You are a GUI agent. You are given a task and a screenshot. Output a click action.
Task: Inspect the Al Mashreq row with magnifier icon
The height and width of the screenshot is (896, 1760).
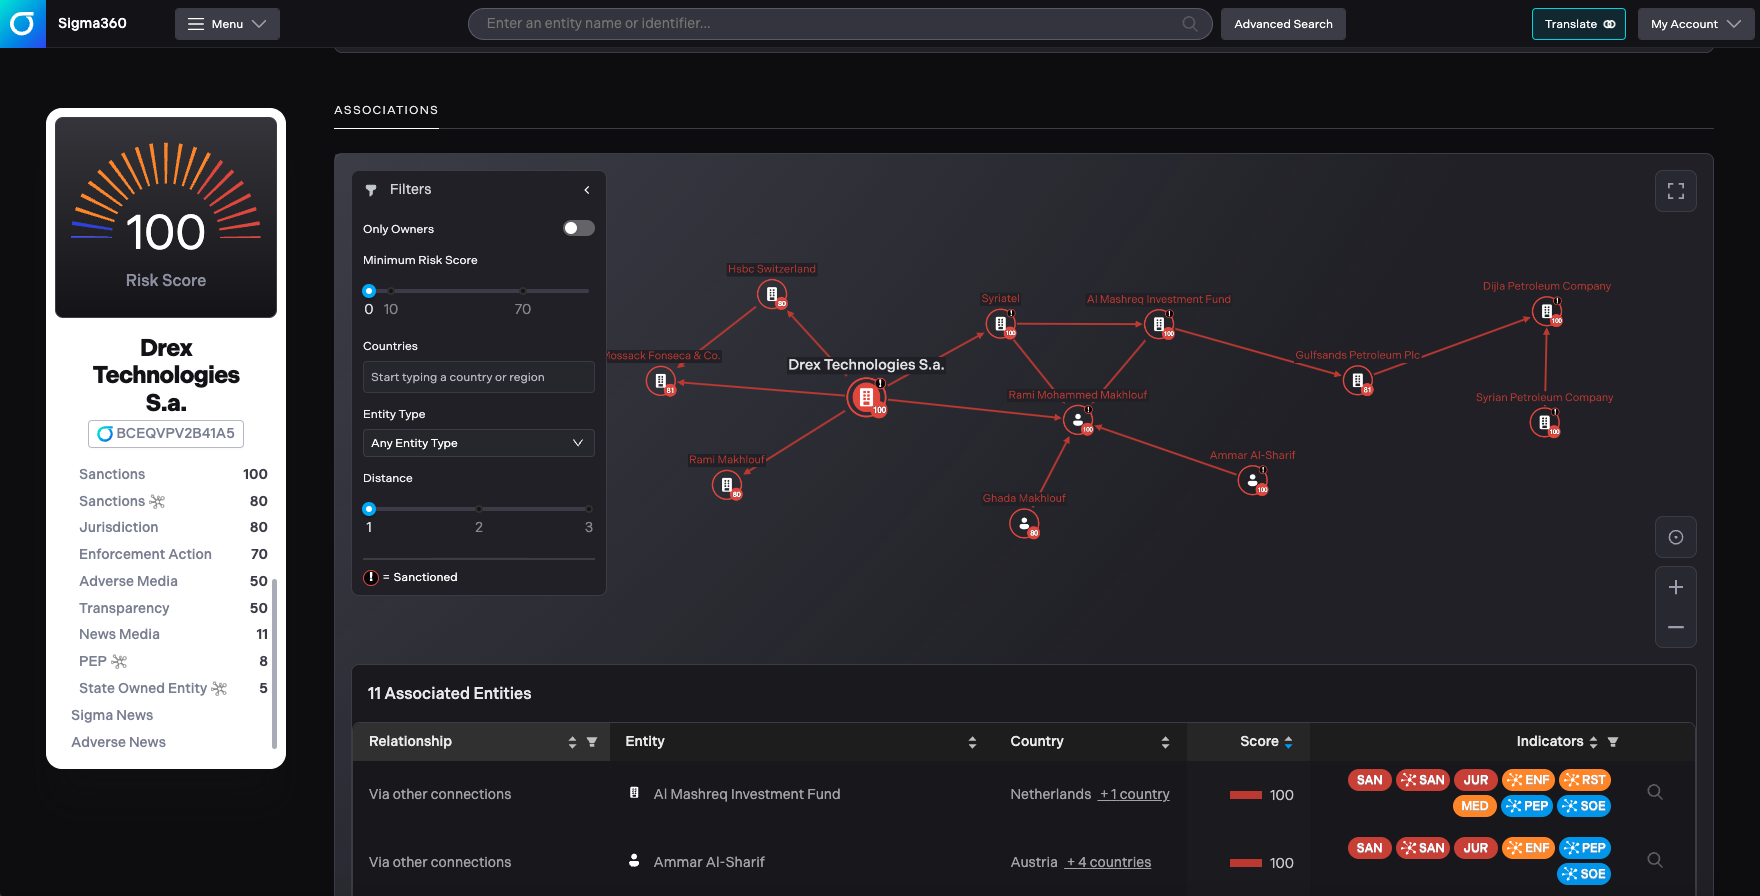click(x=1655, y=792)
